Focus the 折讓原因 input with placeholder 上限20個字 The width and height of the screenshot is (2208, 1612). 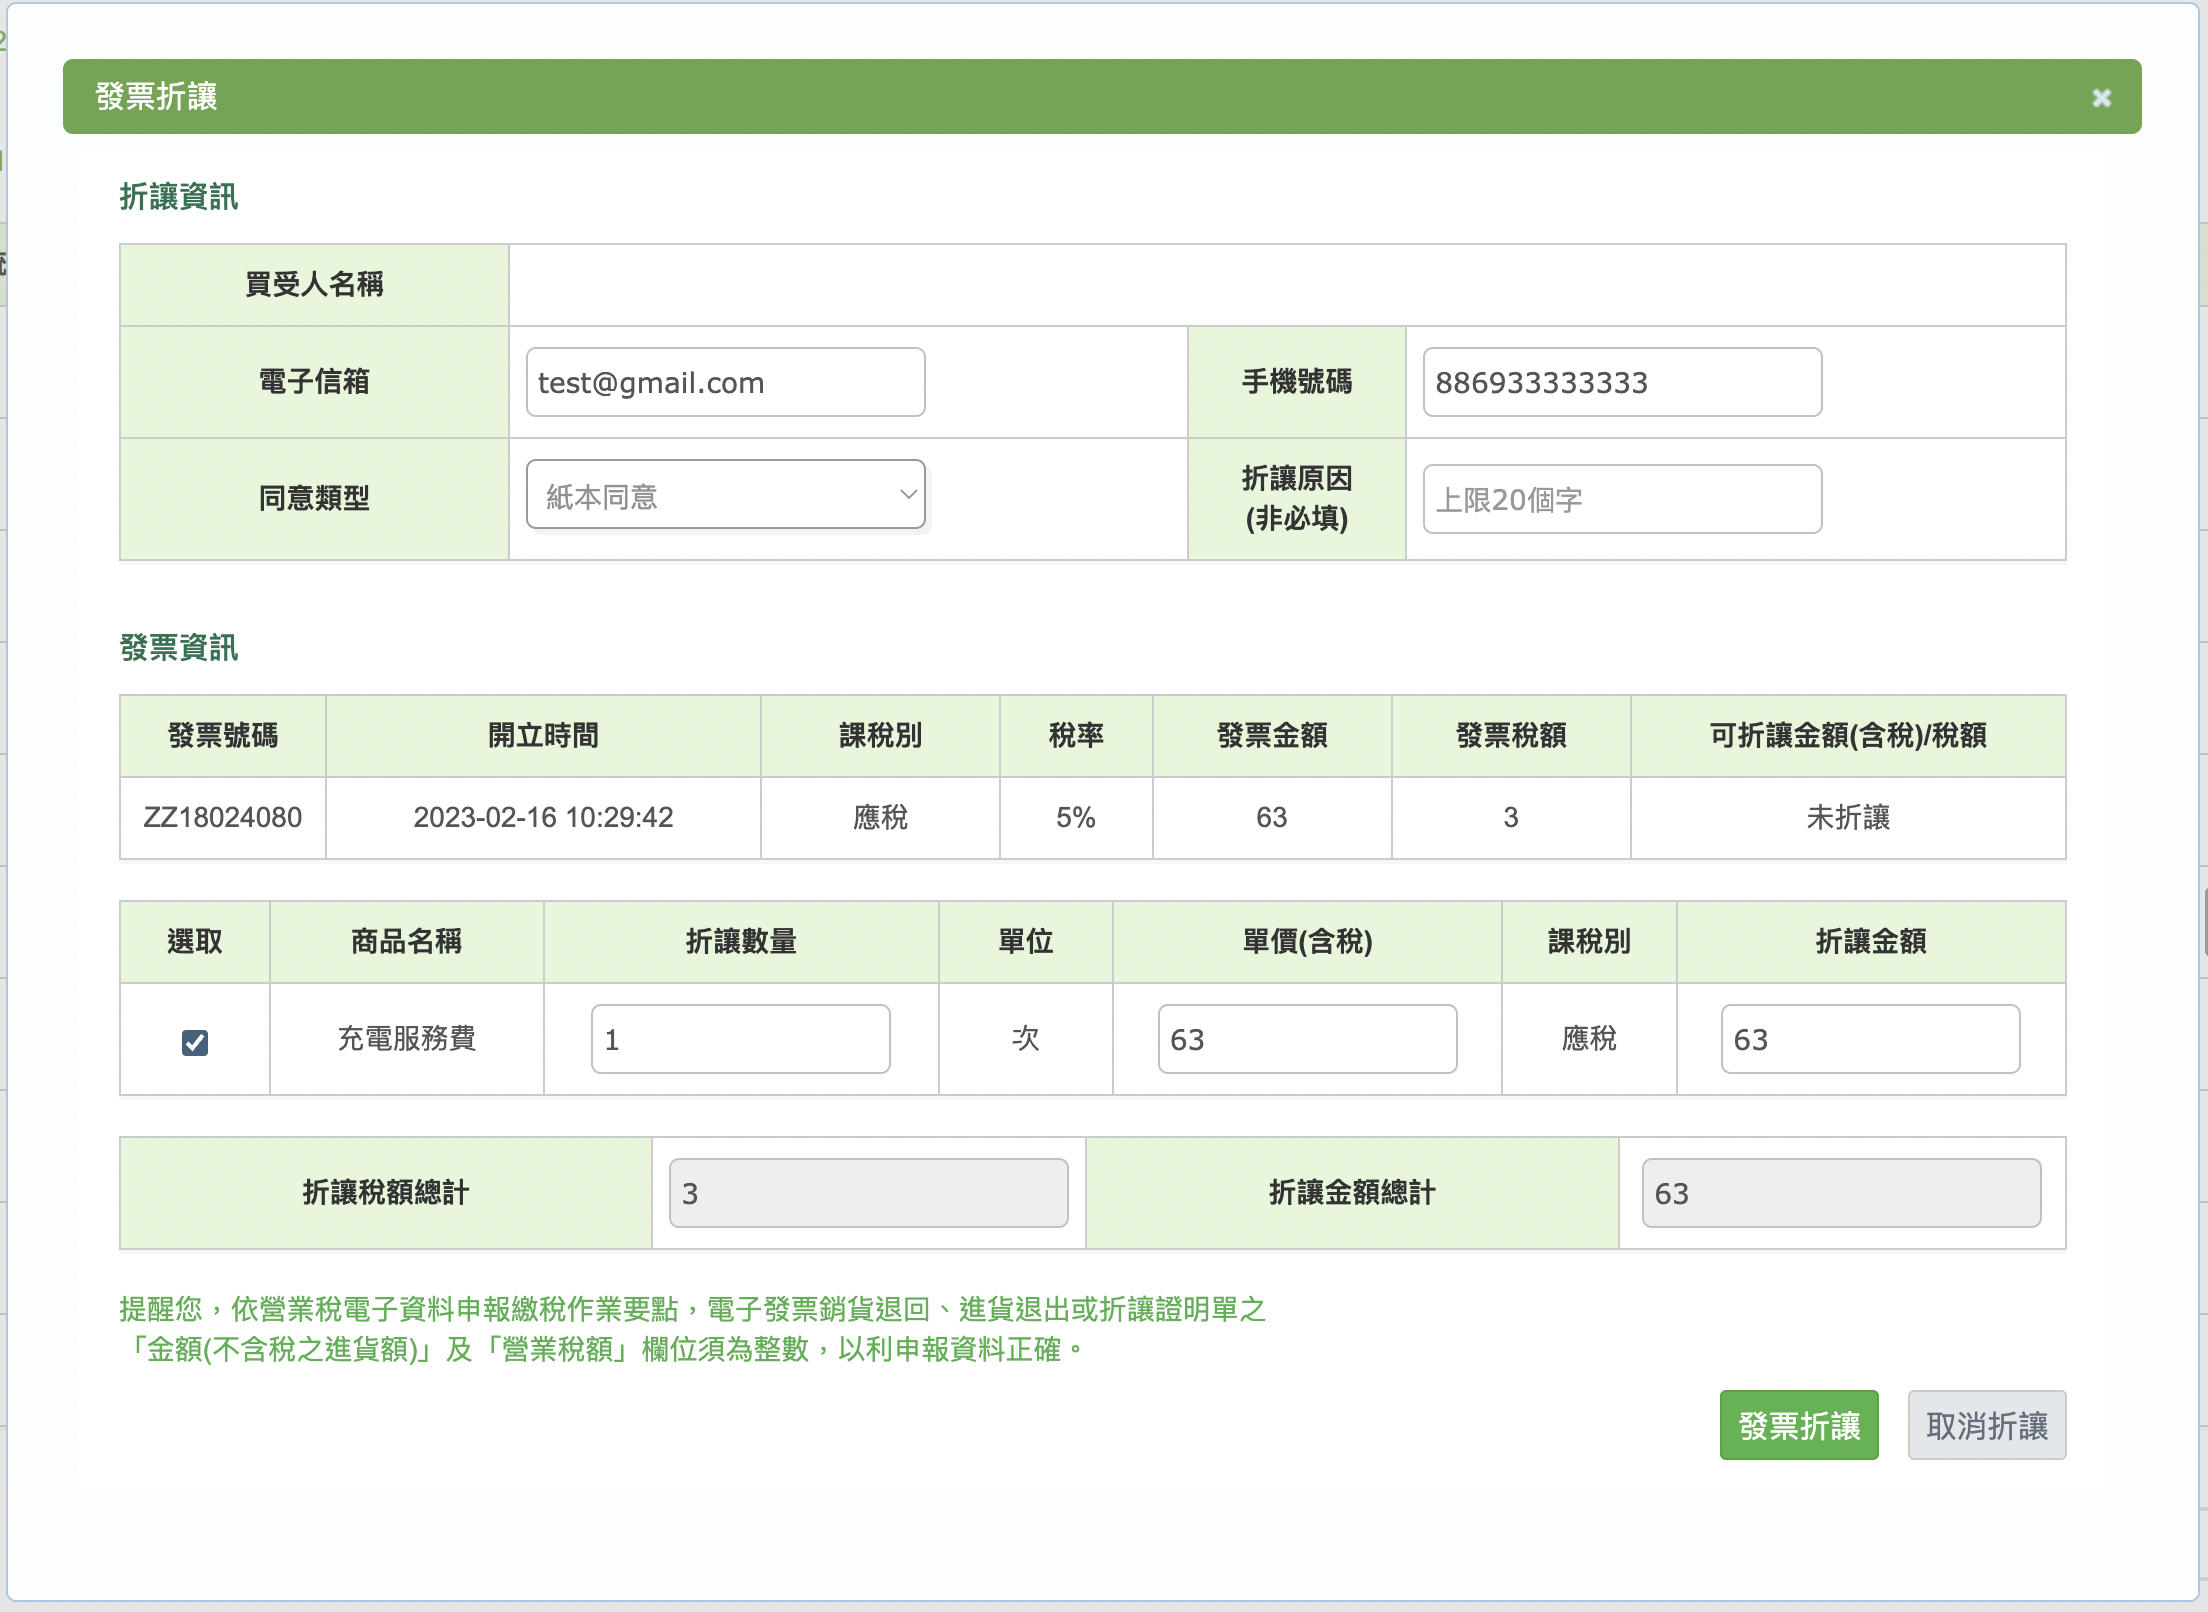pyautogui.click(x=1622, y=499)
